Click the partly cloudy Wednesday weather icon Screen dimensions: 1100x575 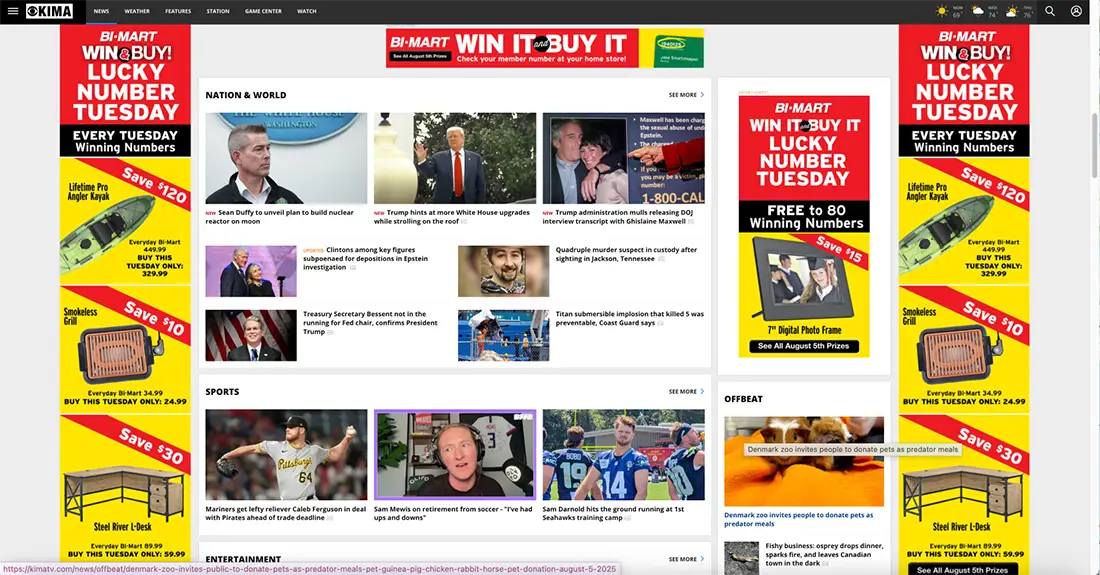977,11
